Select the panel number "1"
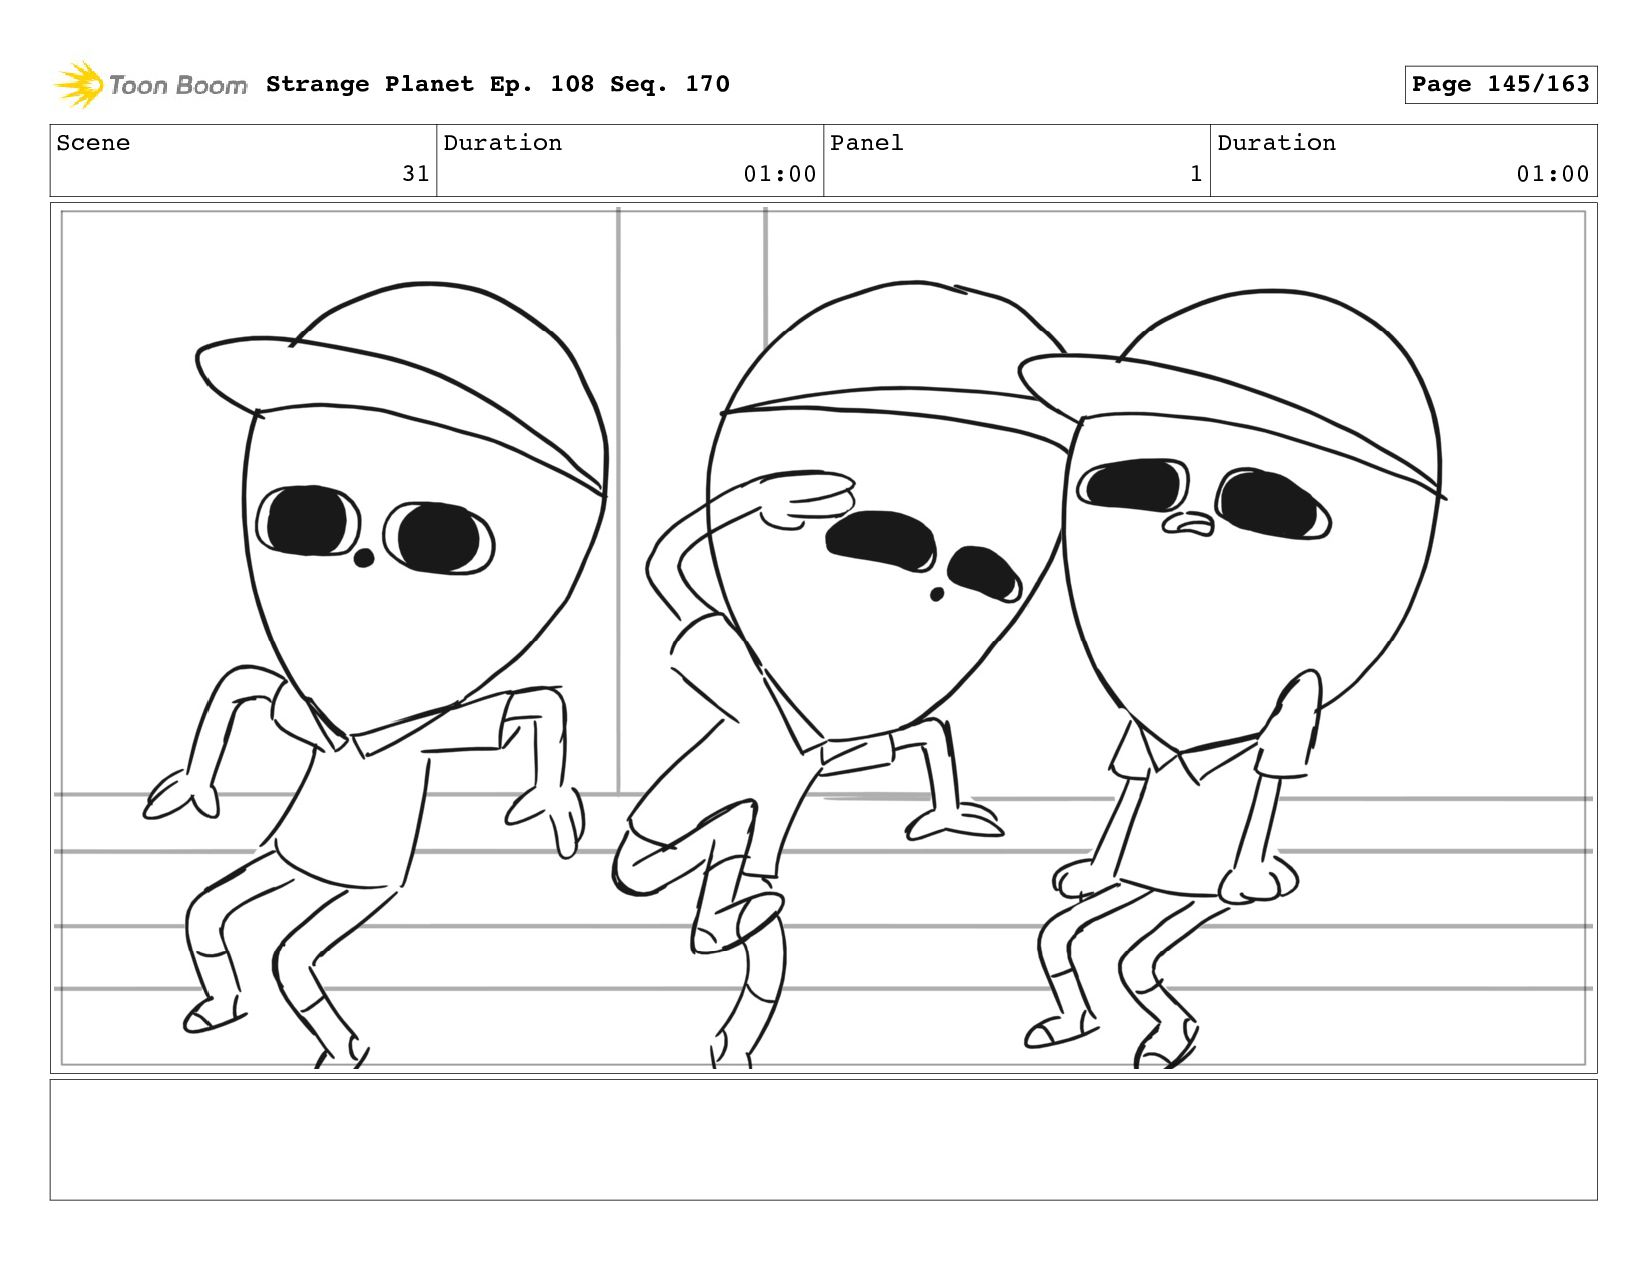The width and height of the screenshot is (1650, 1275). point(1196,174)
